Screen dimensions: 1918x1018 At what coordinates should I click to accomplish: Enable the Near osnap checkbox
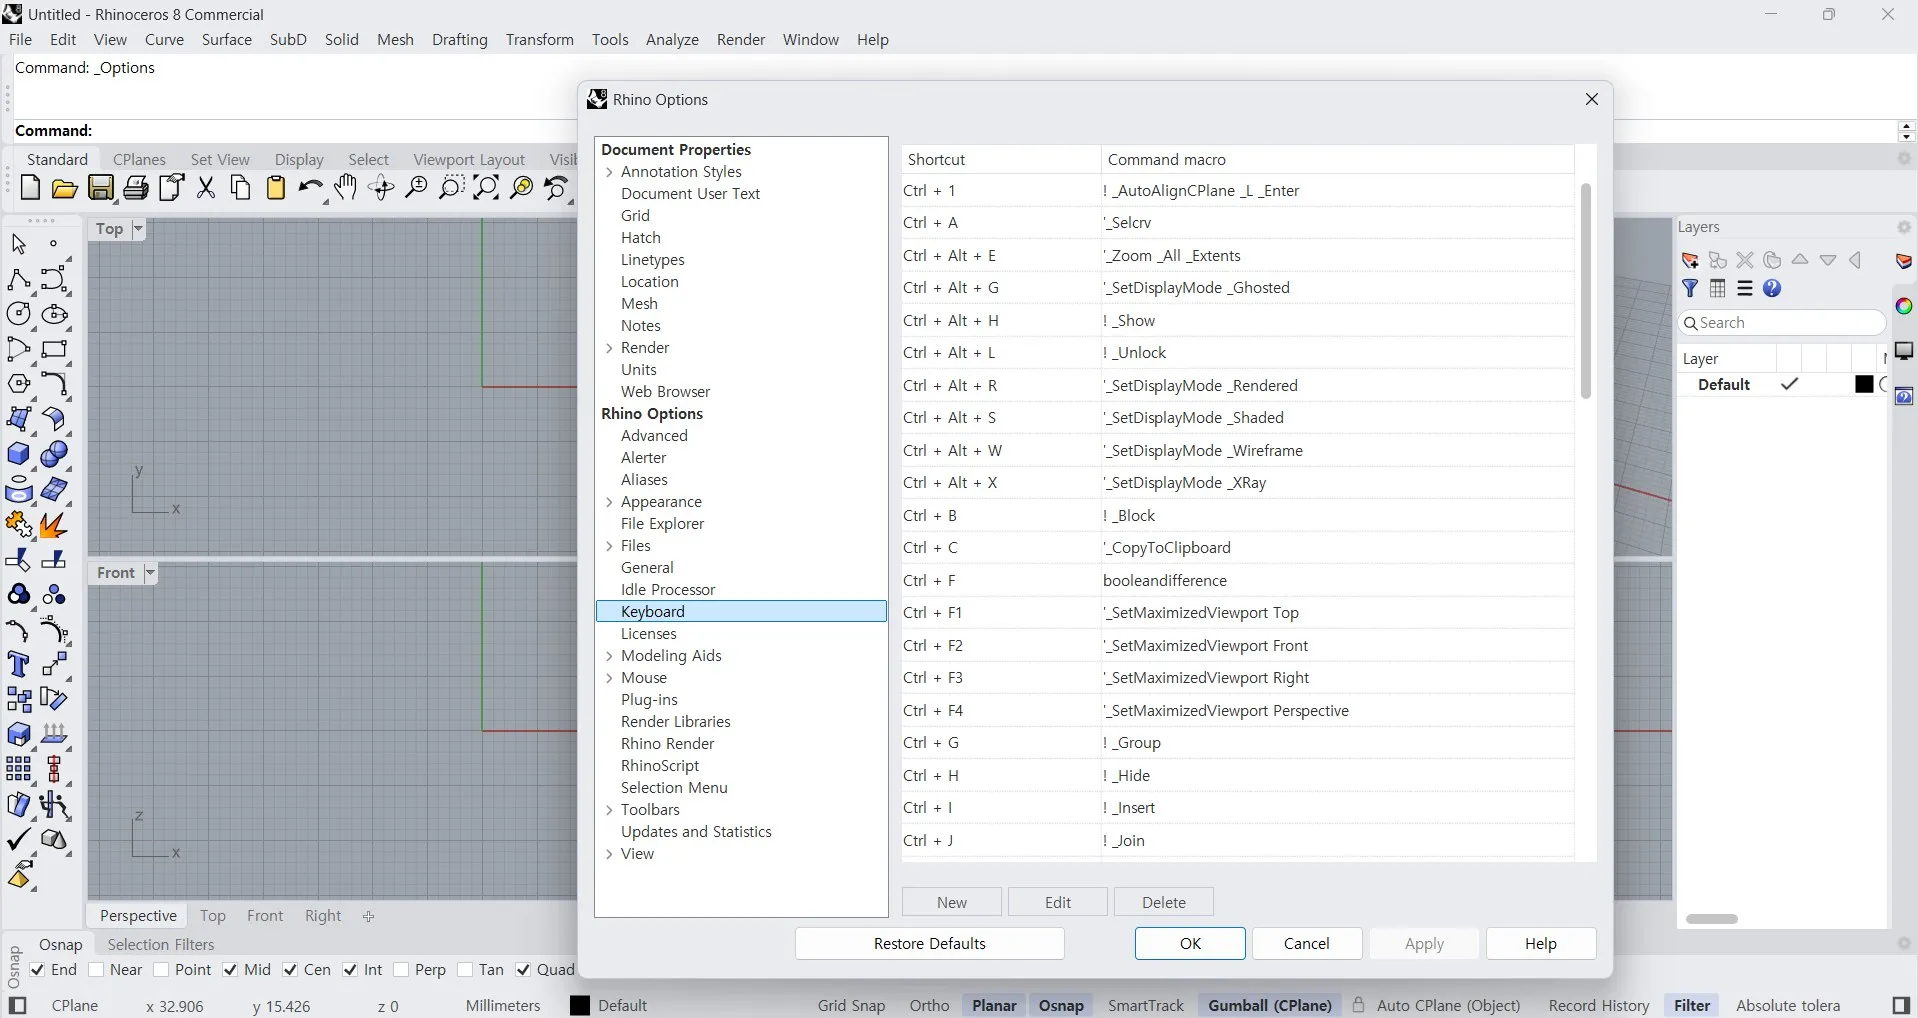coord(97,970)
